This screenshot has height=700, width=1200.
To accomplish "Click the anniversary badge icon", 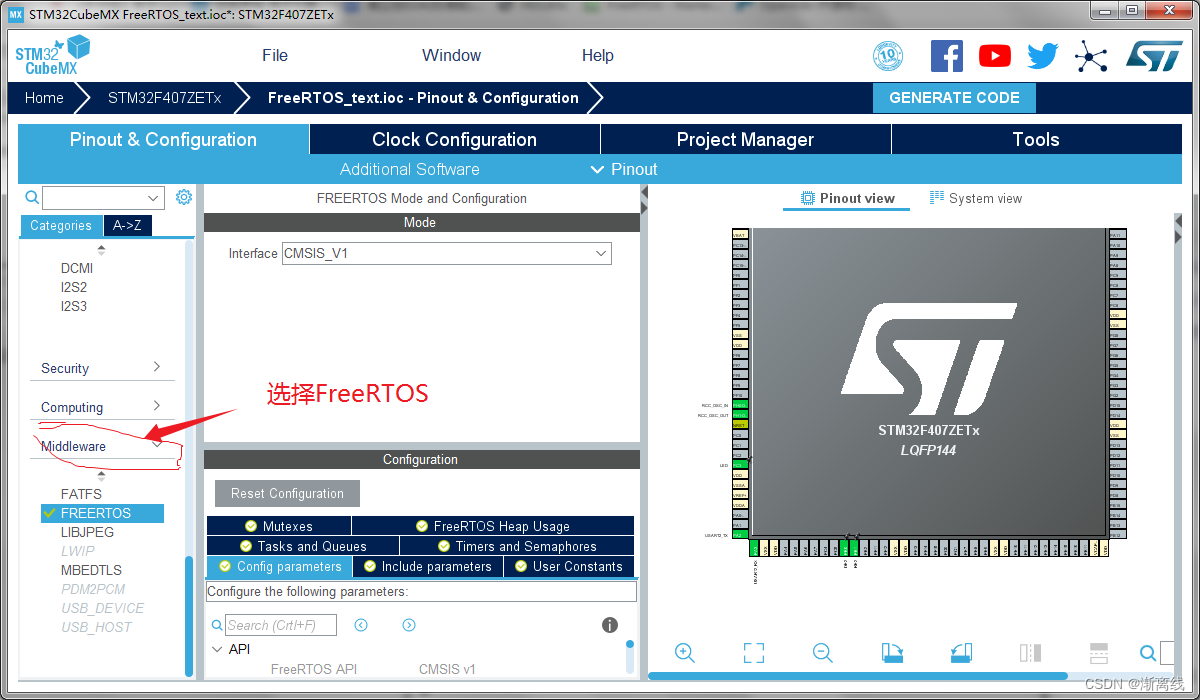I will (x=888, y=56).
